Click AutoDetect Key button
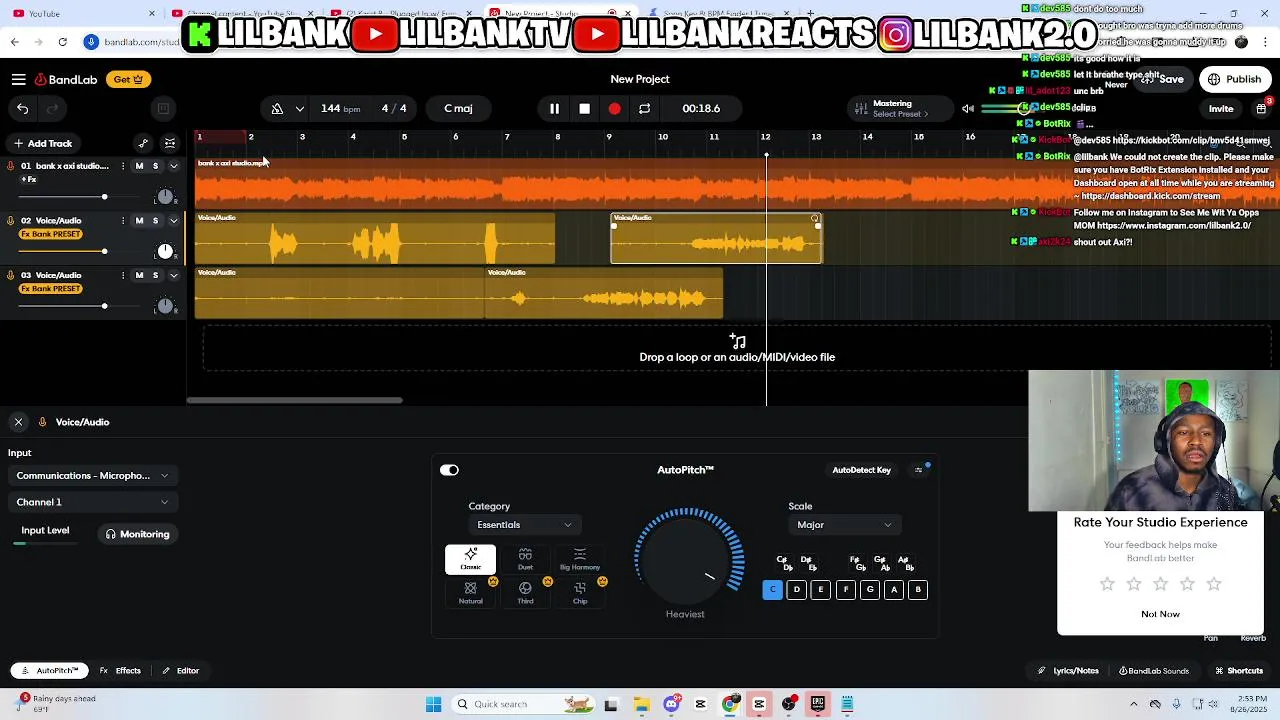The image size is (1280, 720). click(x=861, y=470)
